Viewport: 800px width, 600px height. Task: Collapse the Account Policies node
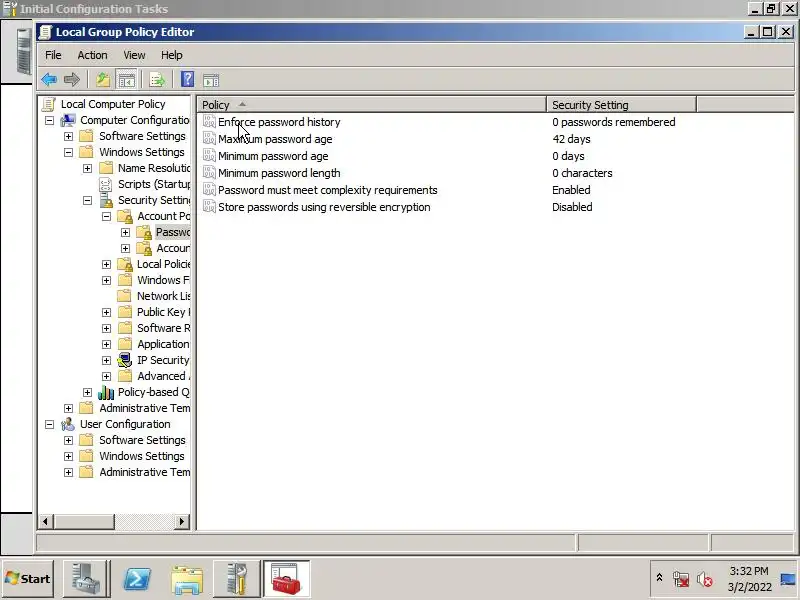click(x=106, y=216)
